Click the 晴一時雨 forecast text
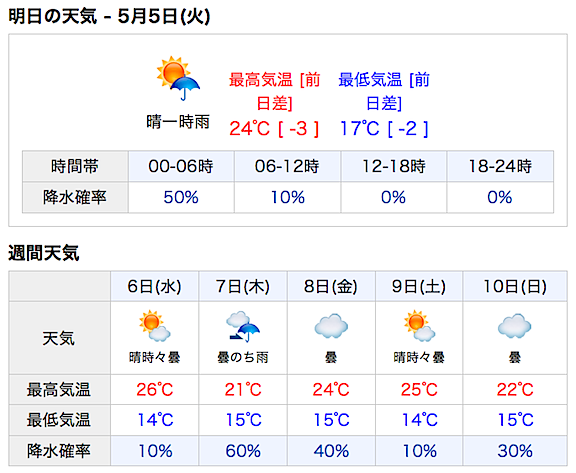Image resolution: width=576 pixels, height=473 pixels. (x=178, y=122)
